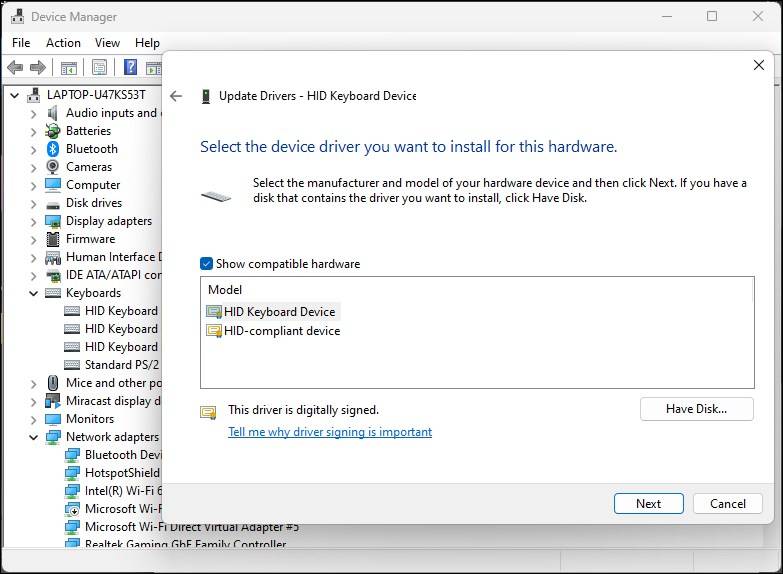
Task: Click the Computer monitor icon in tree
Action: pos(53,185)
